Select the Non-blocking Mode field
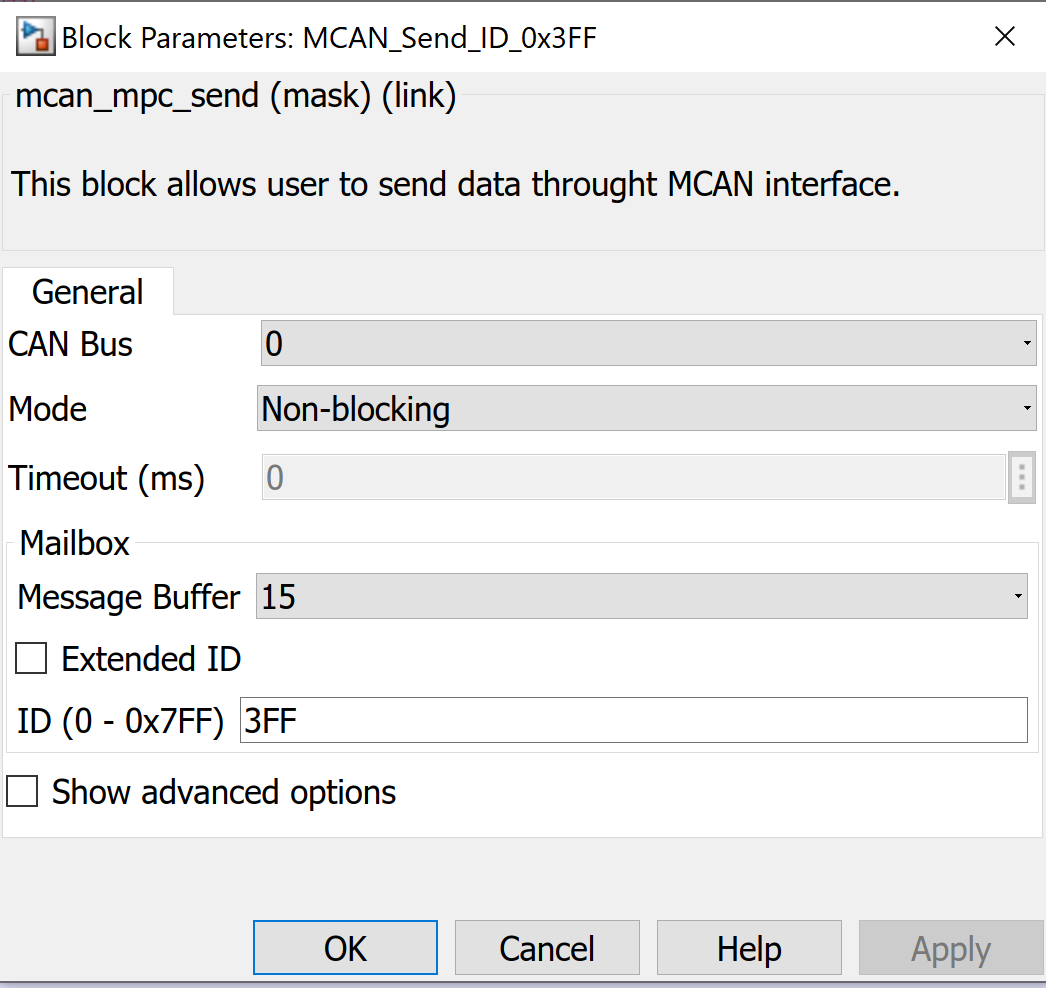1046x988 pixels. 600,408
